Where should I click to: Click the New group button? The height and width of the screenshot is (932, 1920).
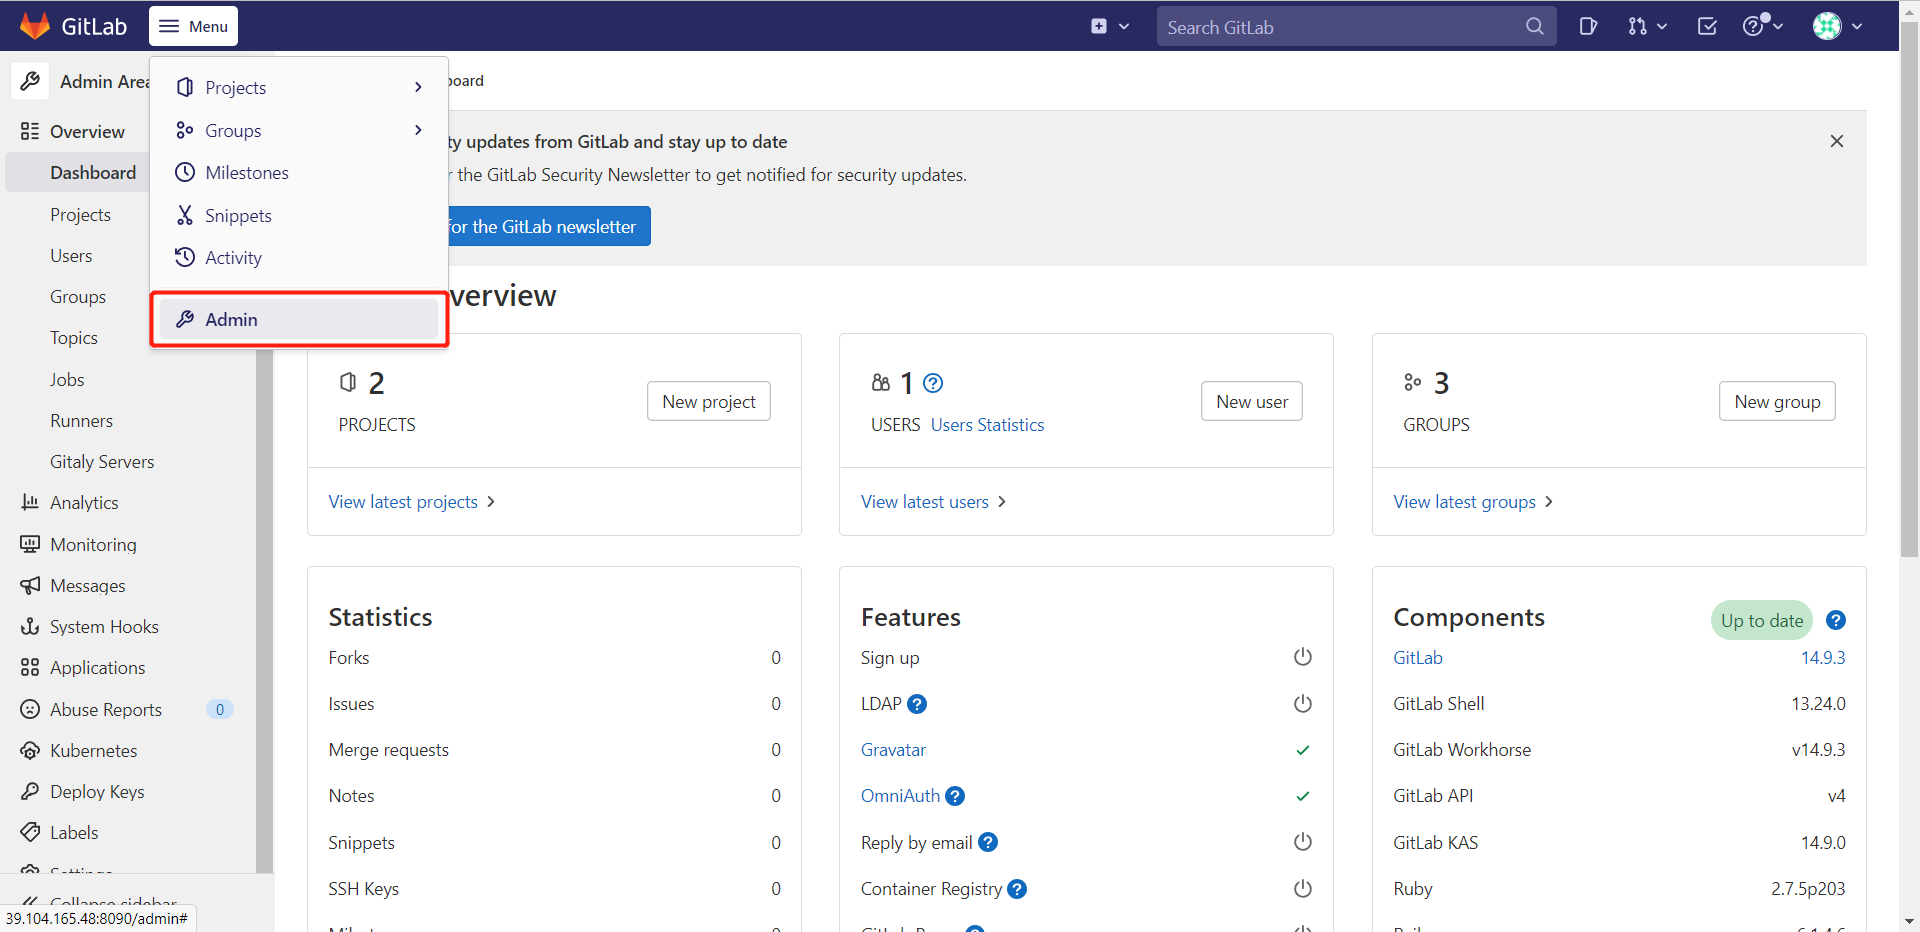click(1777, 401)
